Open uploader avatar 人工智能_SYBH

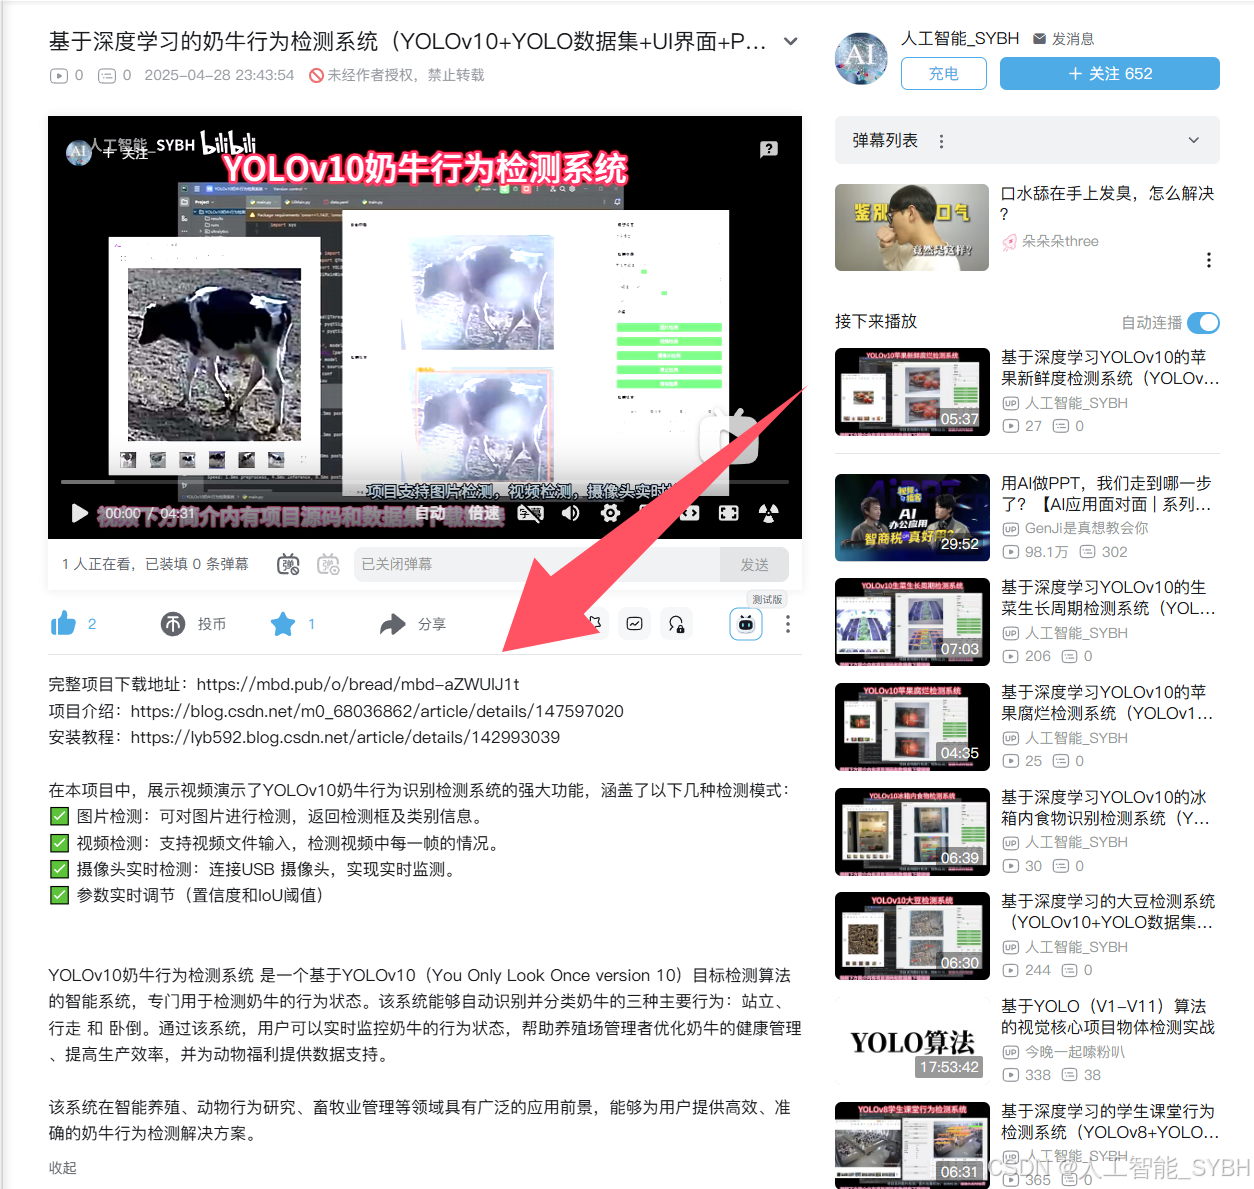861,57
